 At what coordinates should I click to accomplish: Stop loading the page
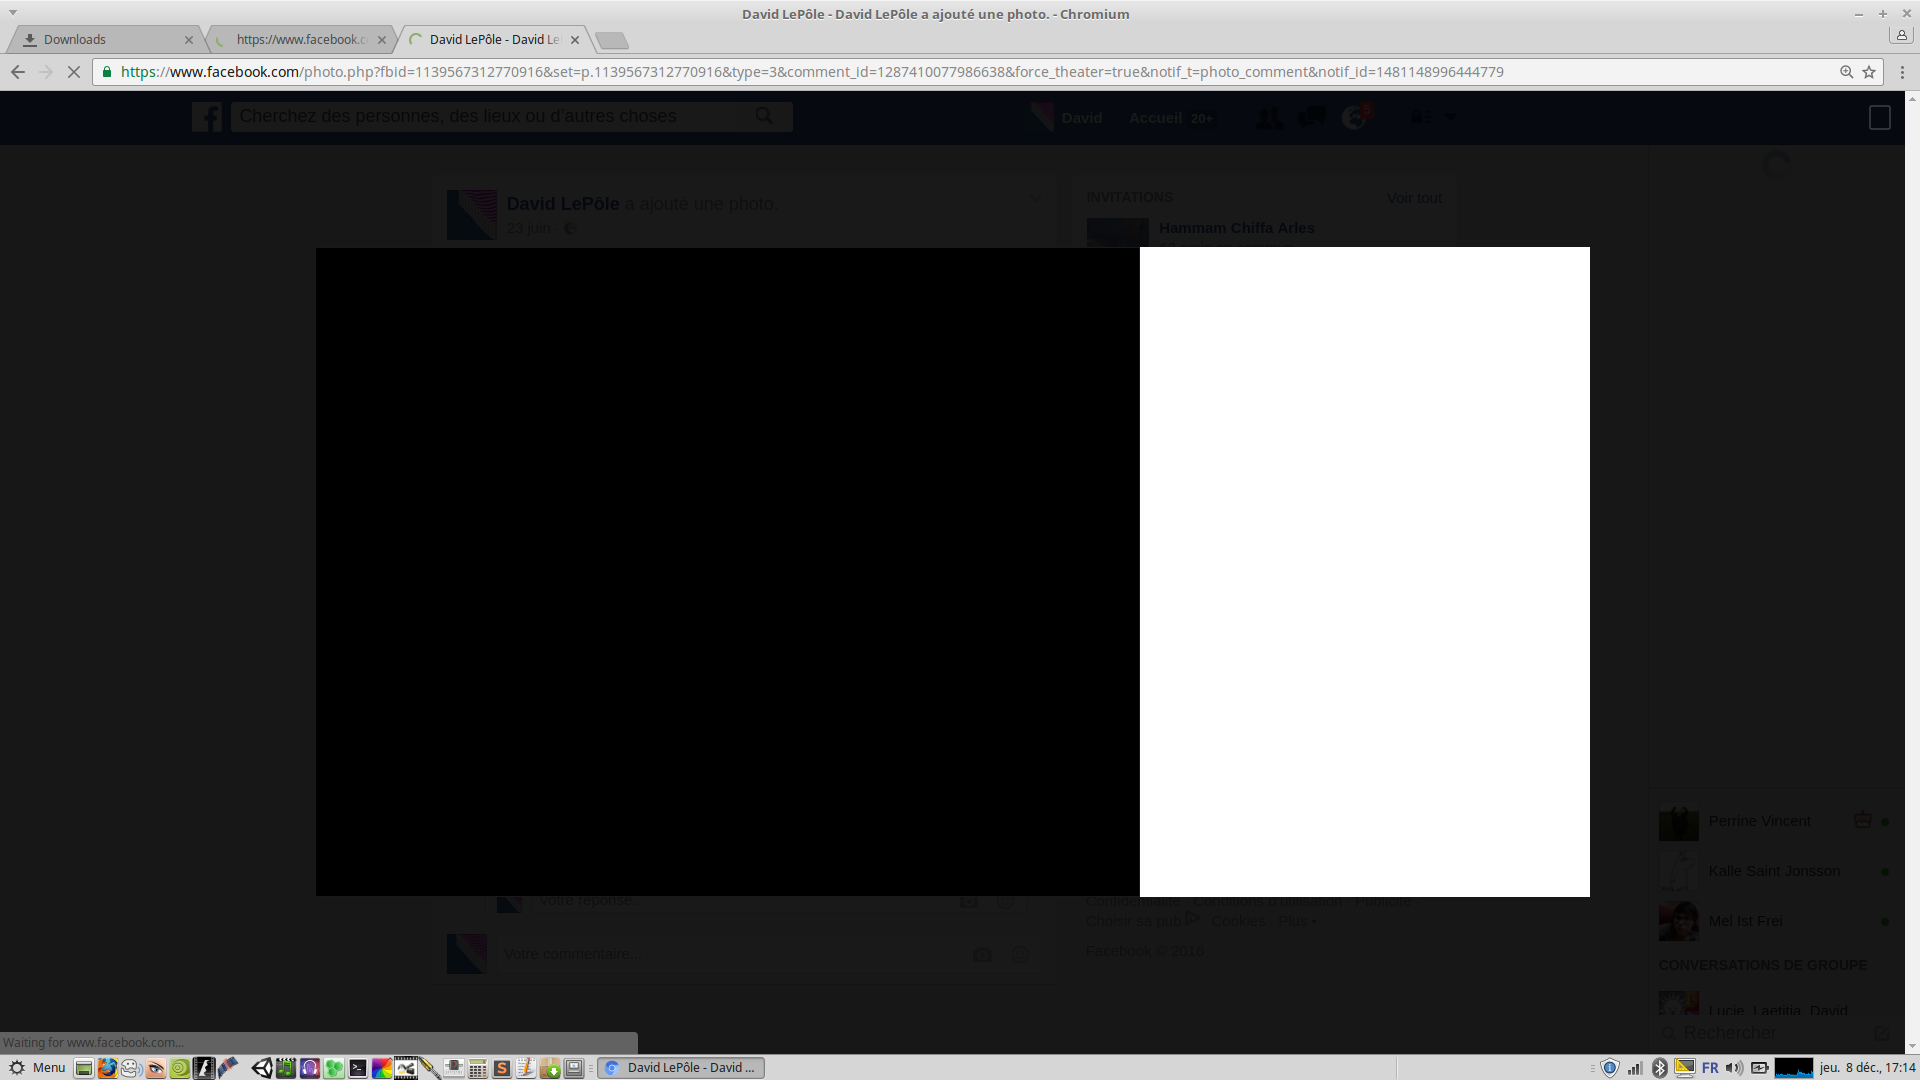(73, 72)
